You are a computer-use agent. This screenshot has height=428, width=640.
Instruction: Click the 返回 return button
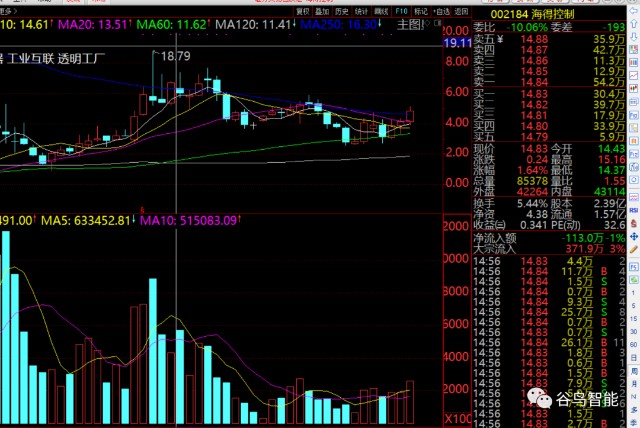pyautogui.click(x=461, y=11)
